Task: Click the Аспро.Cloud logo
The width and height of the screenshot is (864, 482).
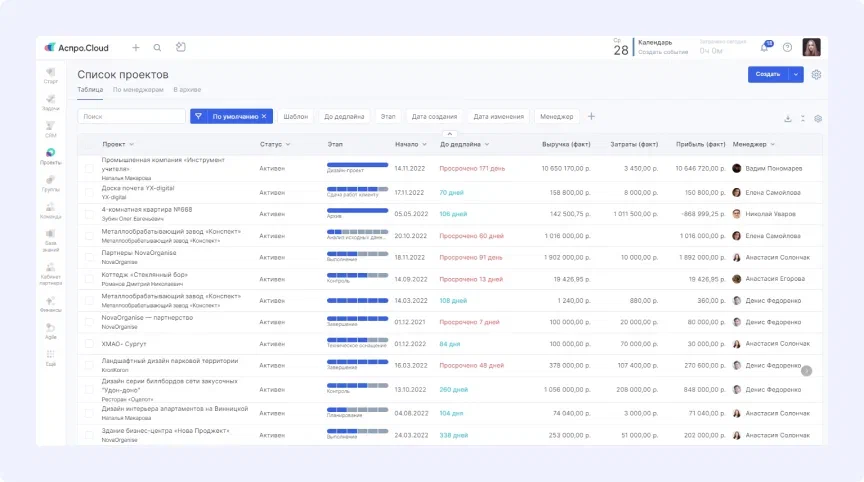Action: (x=77, y=48)
